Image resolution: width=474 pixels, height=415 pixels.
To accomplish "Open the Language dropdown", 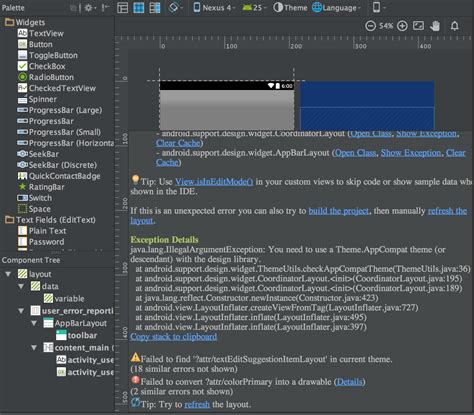I will [x=336, y=8].
